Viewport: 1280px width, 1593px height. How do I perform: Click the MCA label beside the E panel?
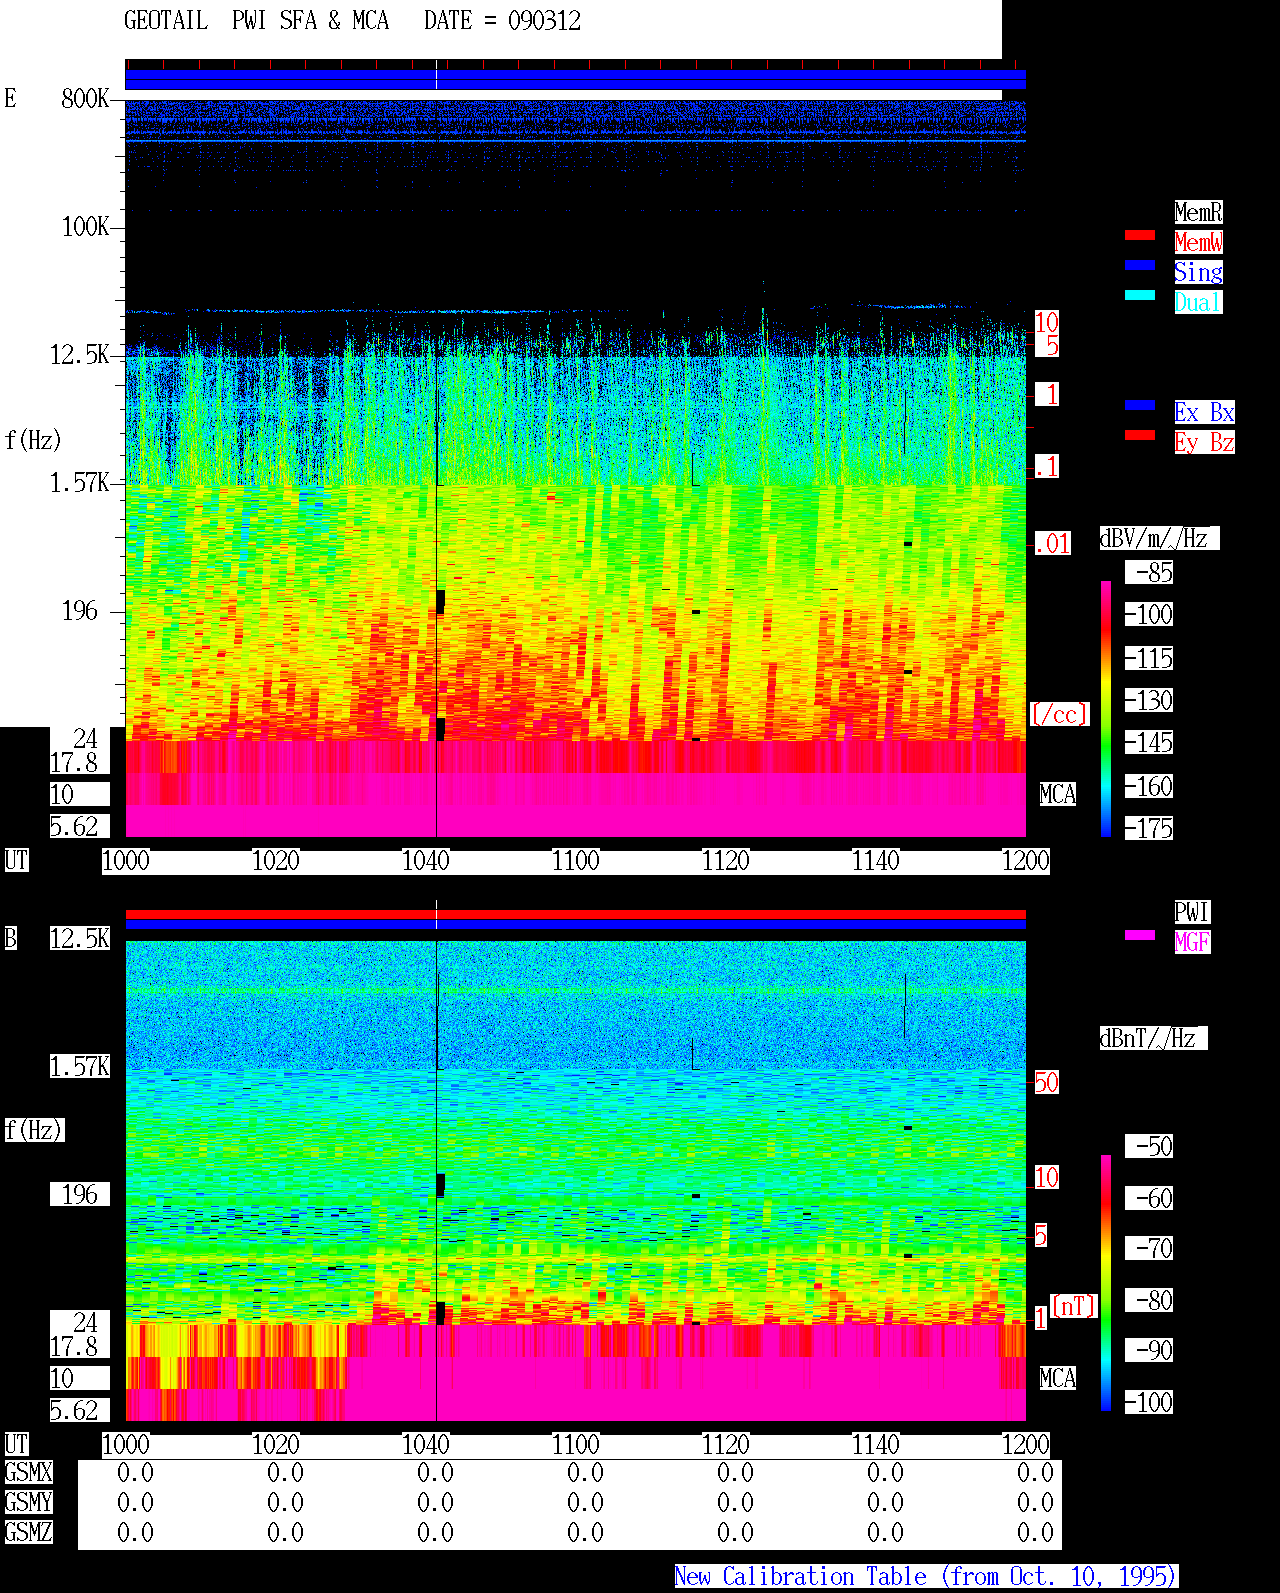[1058, 795]
